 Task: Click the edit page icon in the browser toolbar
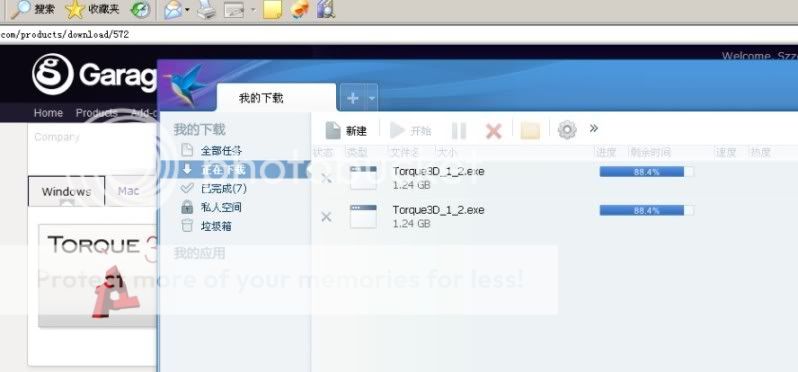tap(234, 10)
